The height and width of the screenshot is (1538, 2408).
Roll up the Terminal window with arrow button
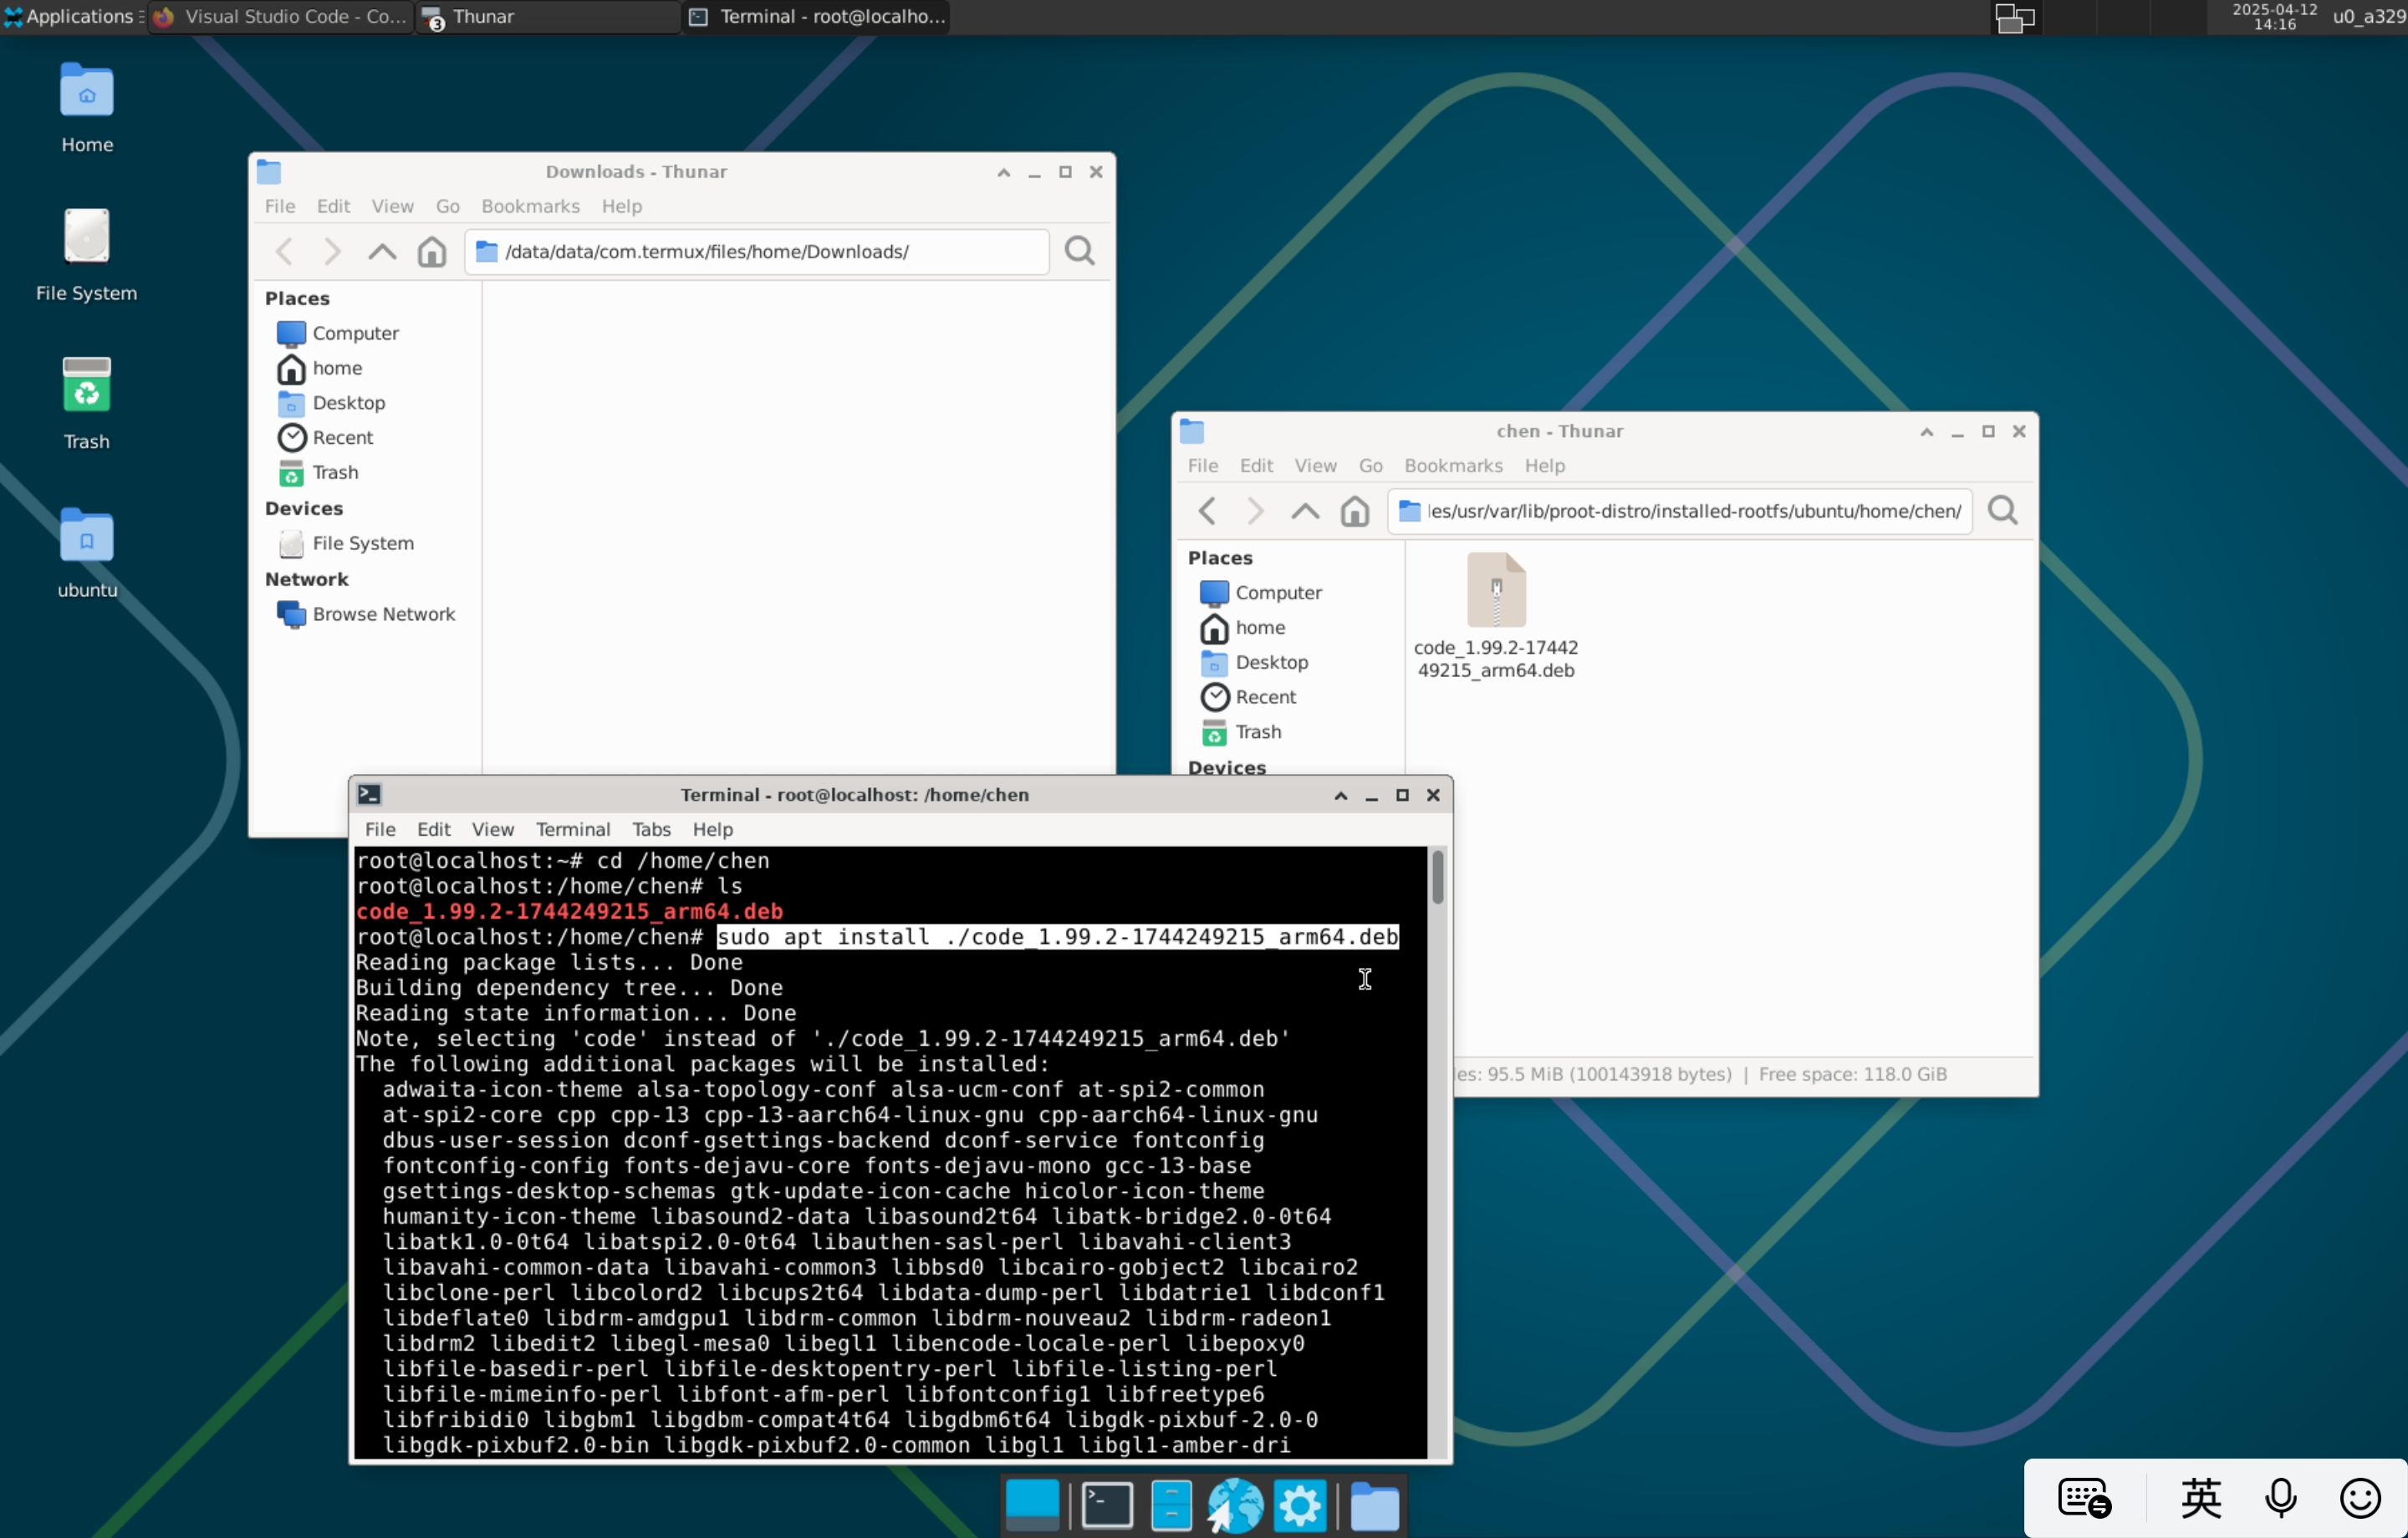click(x=1340, y=795)
